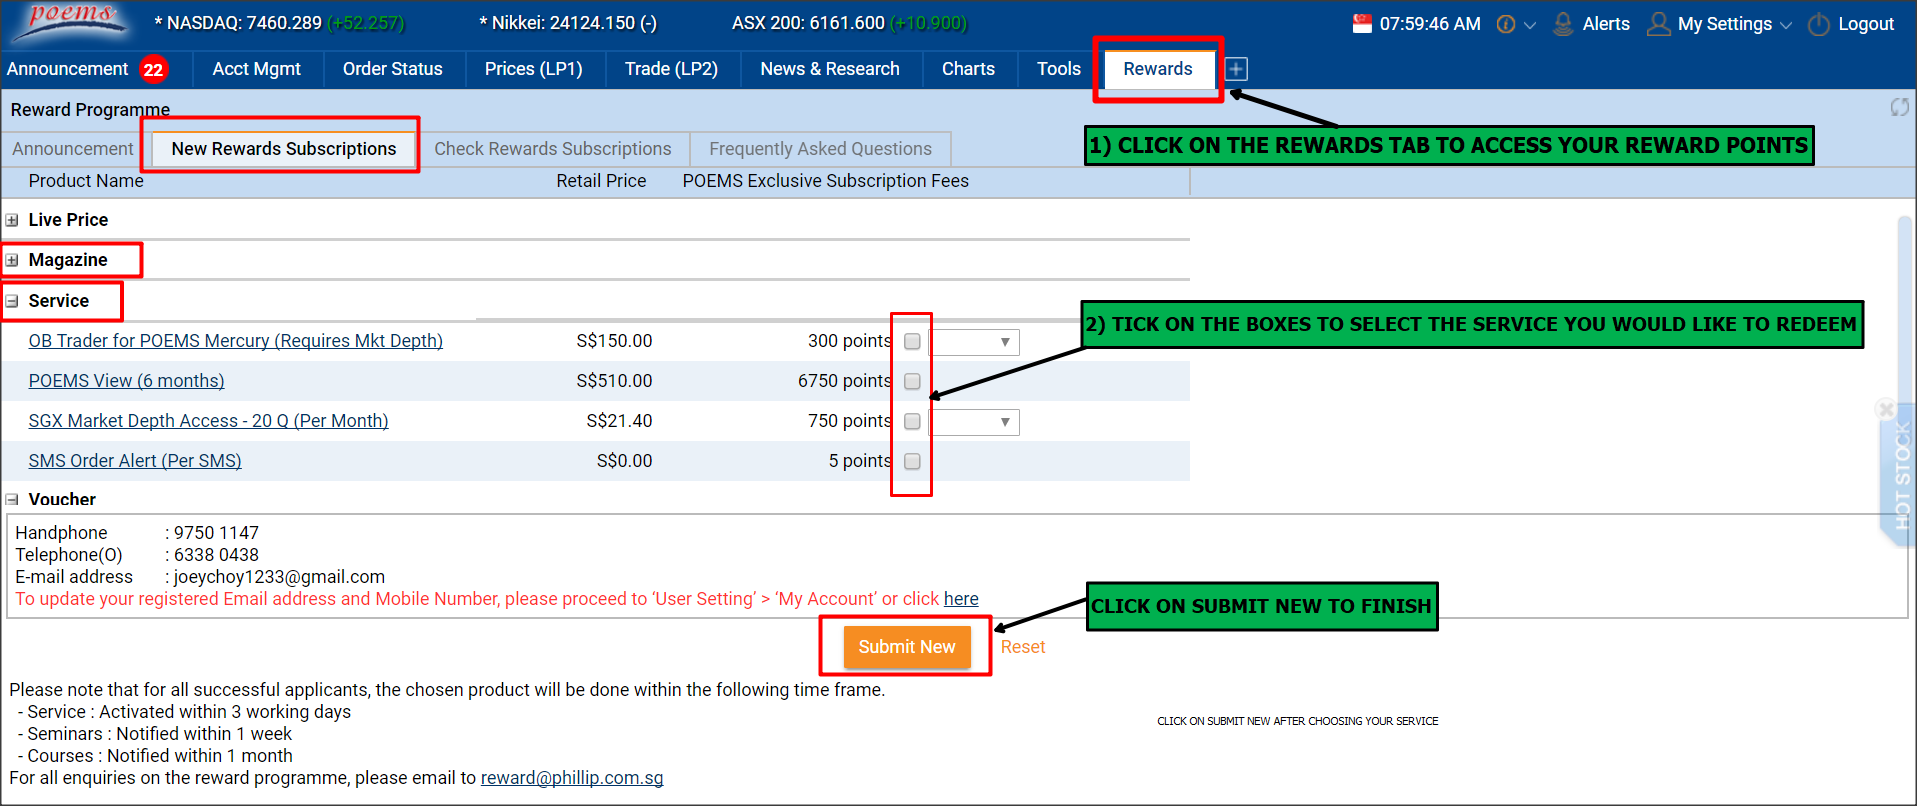Switch to Check Rewards Subscriptions sub-tab

(x=553, y=149)
